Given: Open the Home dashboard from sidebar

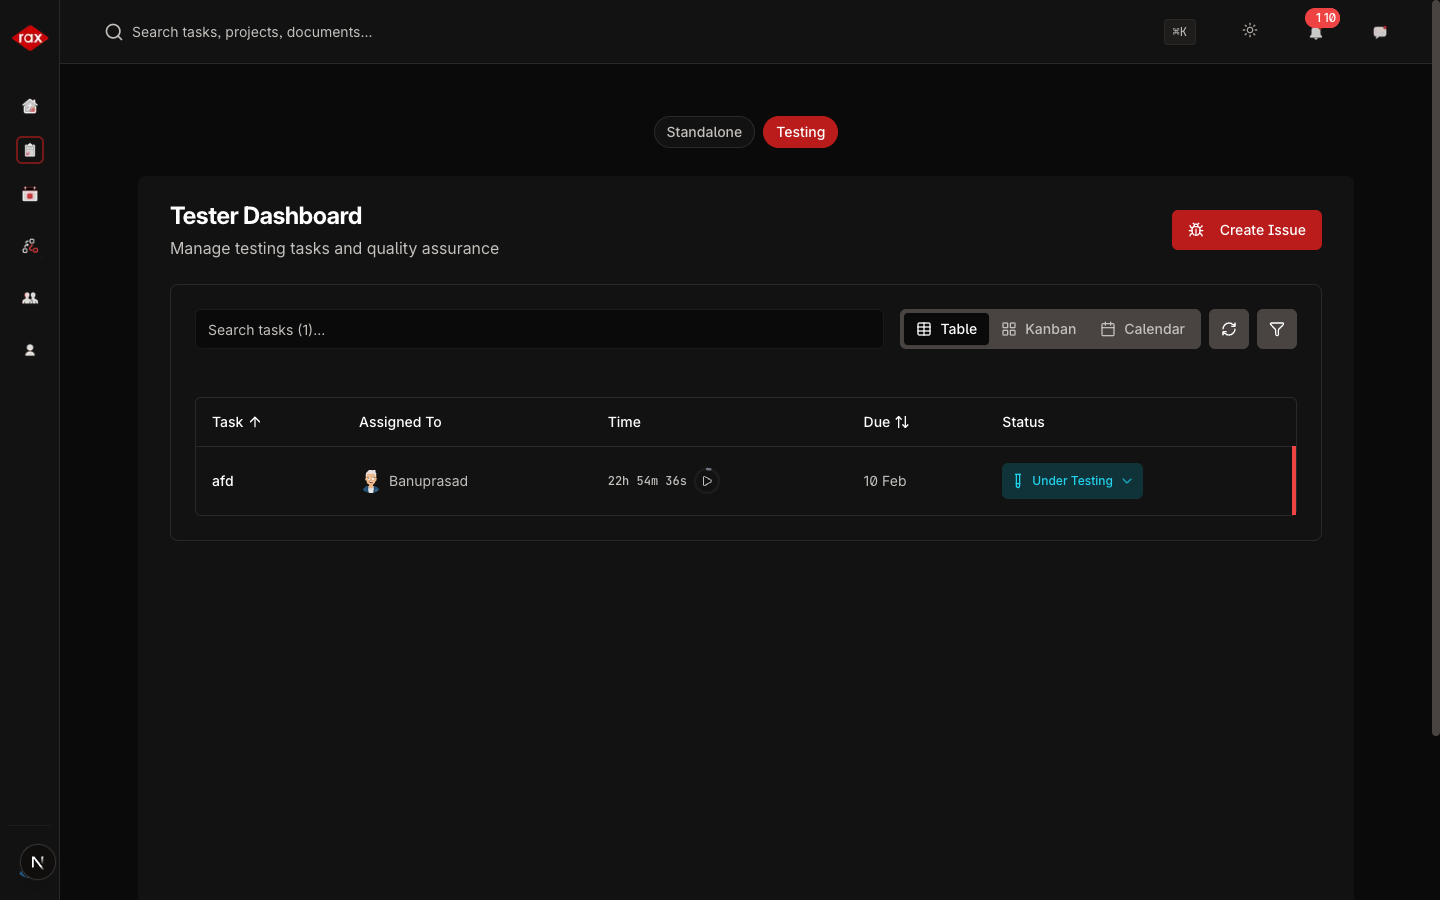Looking at the screenshot, I should click(x=29, y=106).
